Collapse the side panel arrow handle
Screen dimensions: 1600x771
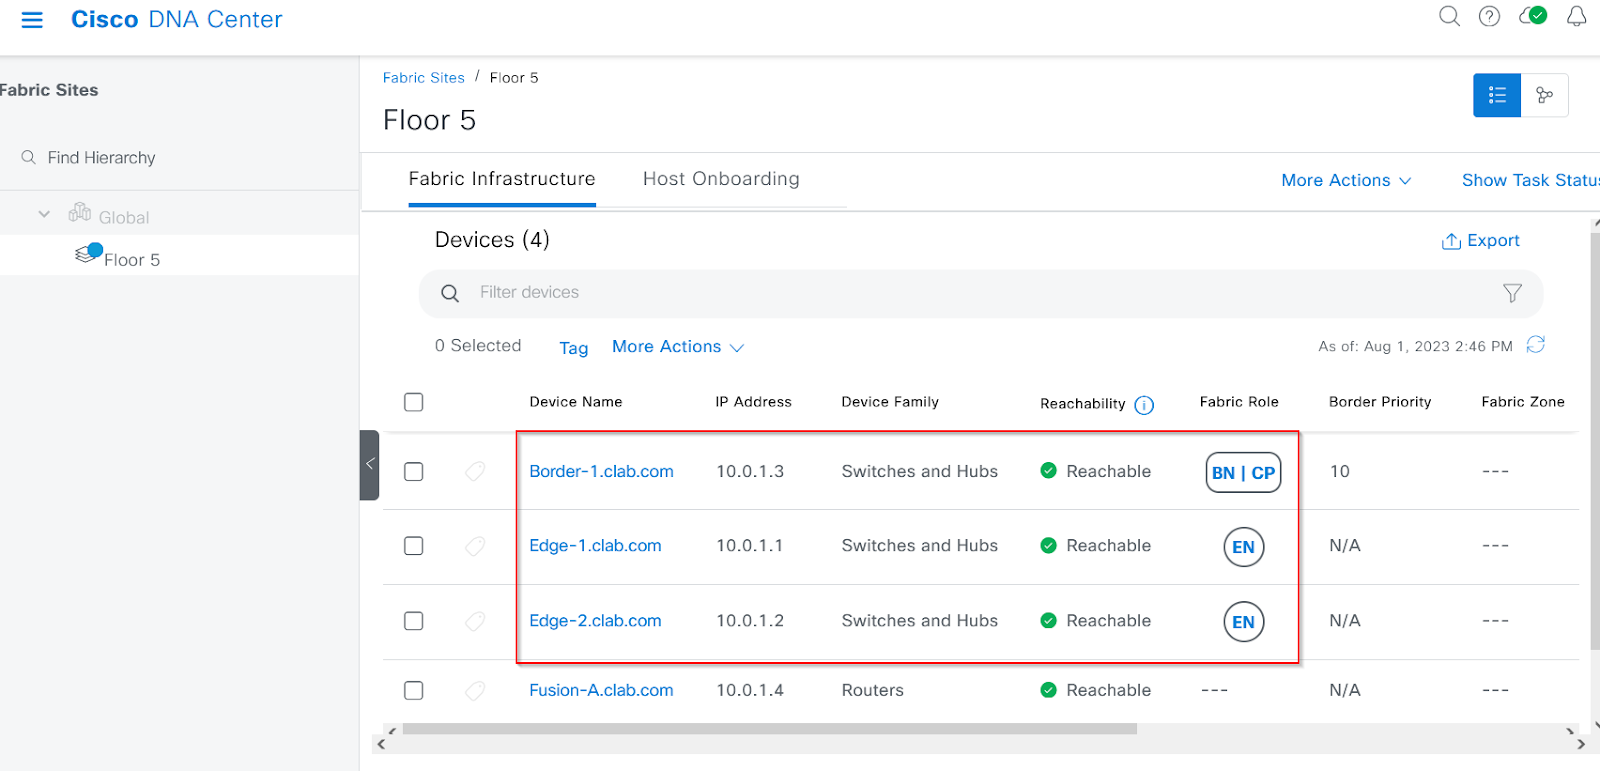[x=369, y=465]
